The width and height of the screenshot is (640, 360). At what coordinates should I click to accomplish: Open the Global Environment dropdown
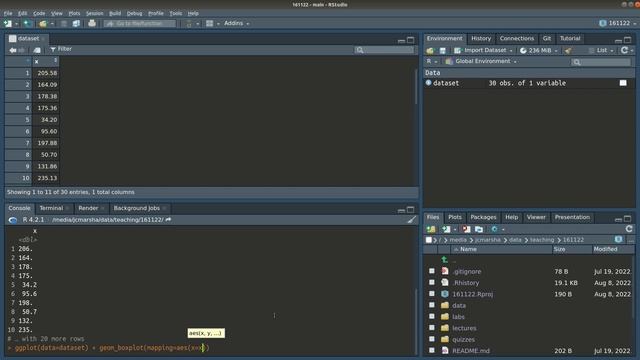tap(482, 61)
